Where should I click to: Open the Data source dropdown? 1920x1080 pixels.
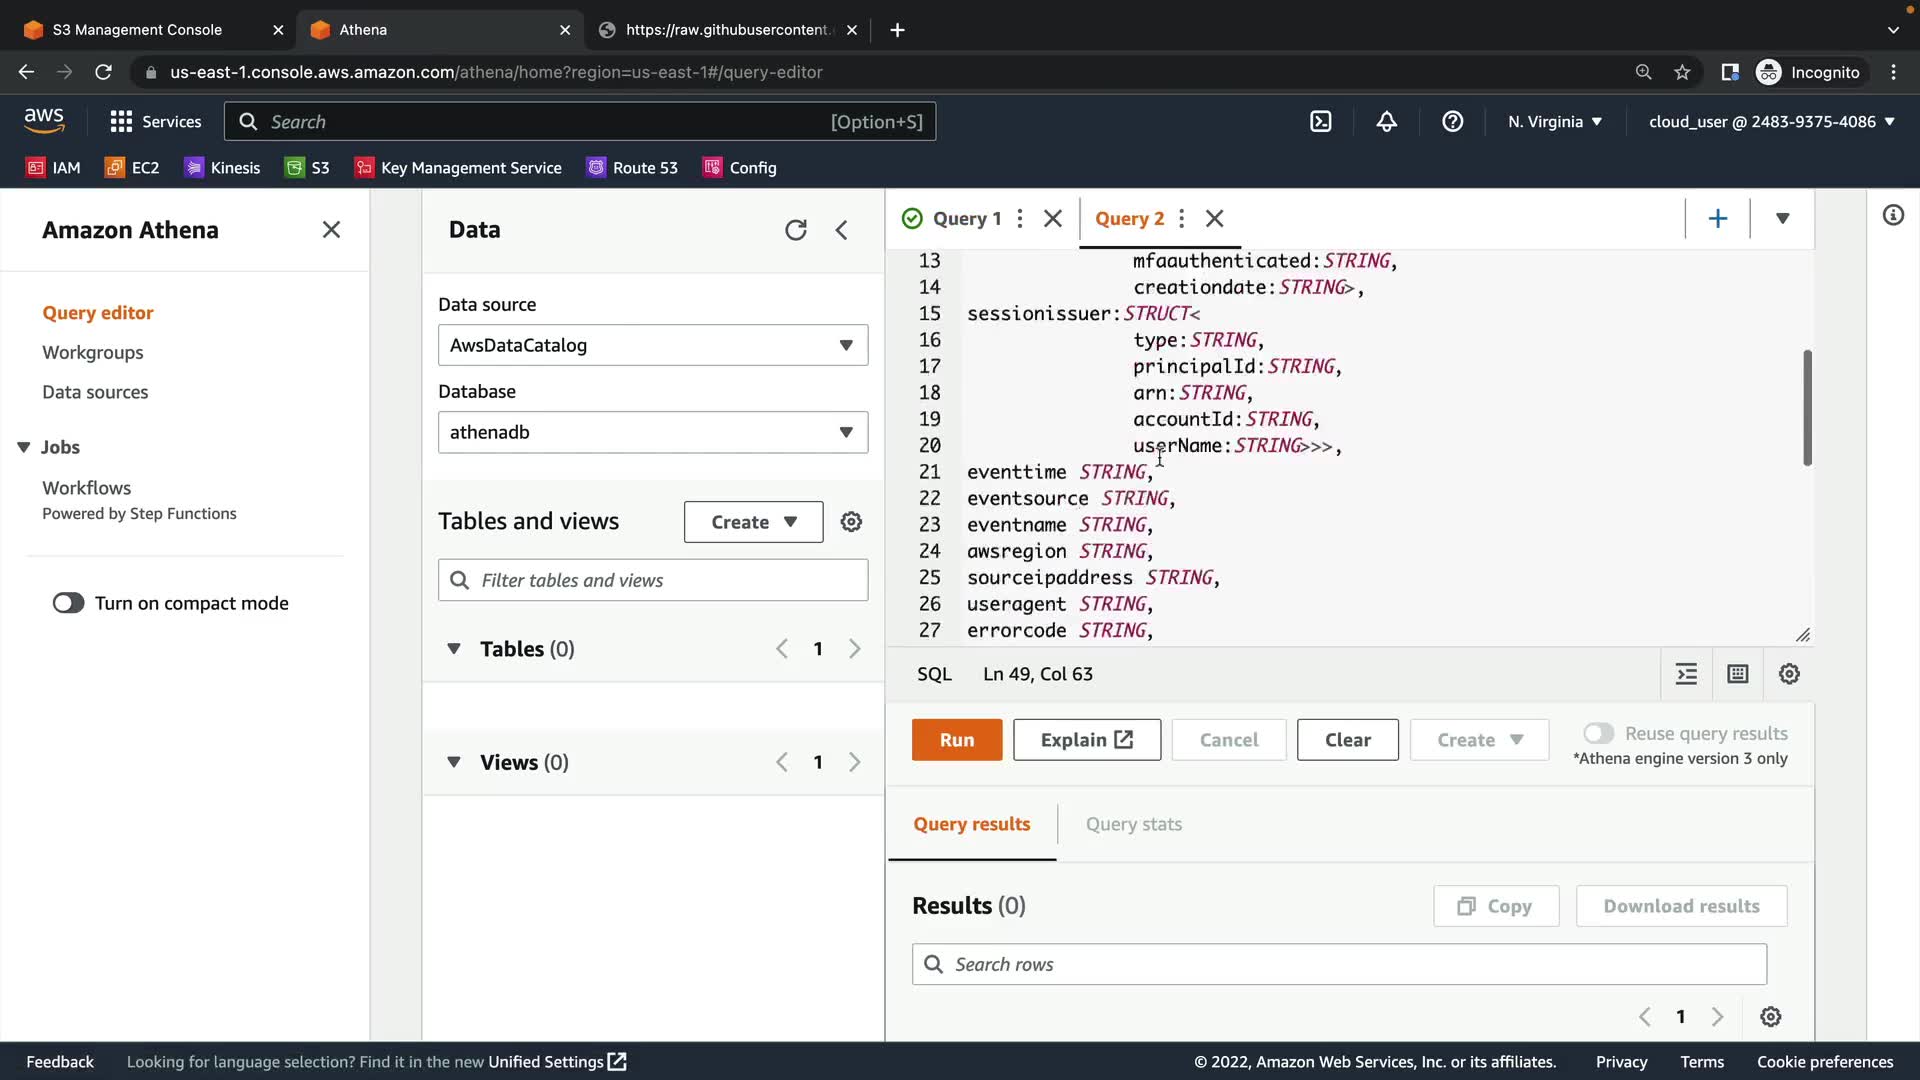pos(652,345)
